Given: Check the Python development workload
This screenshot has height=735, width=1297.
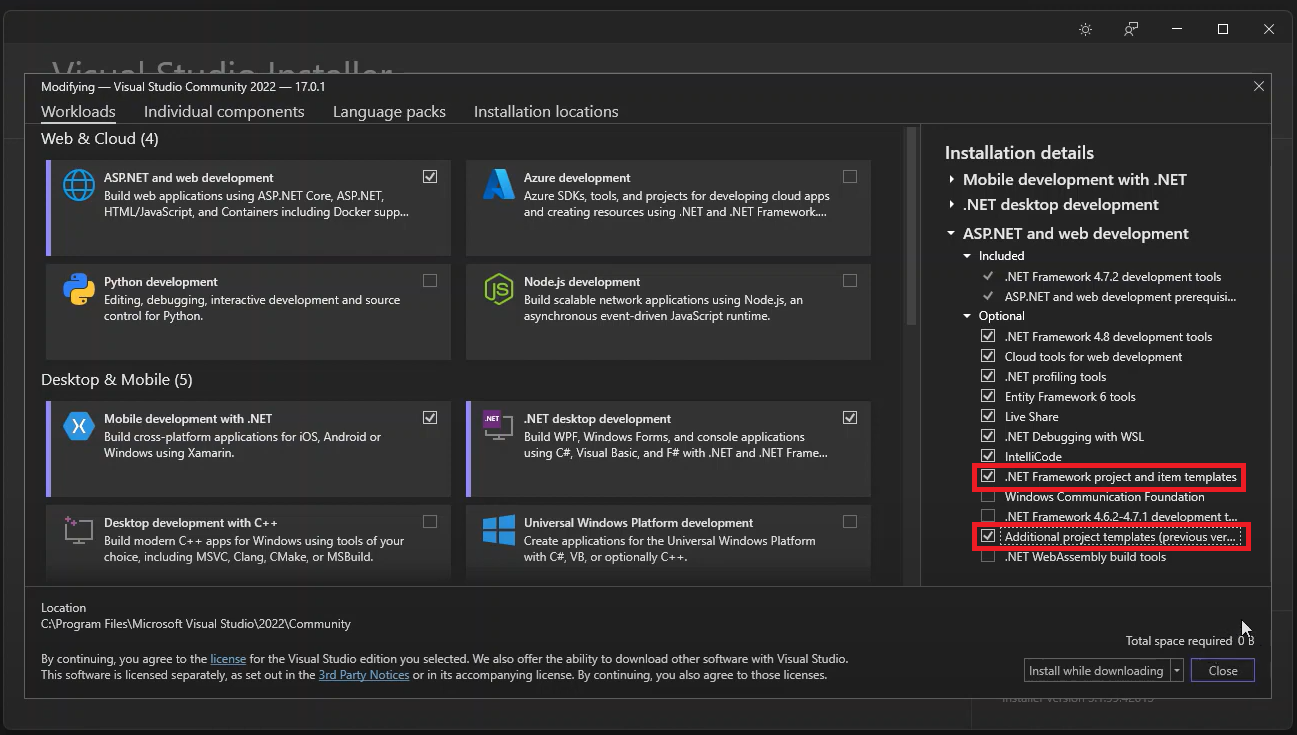Looking at the screenshot, I should click(x=430, y=281).
